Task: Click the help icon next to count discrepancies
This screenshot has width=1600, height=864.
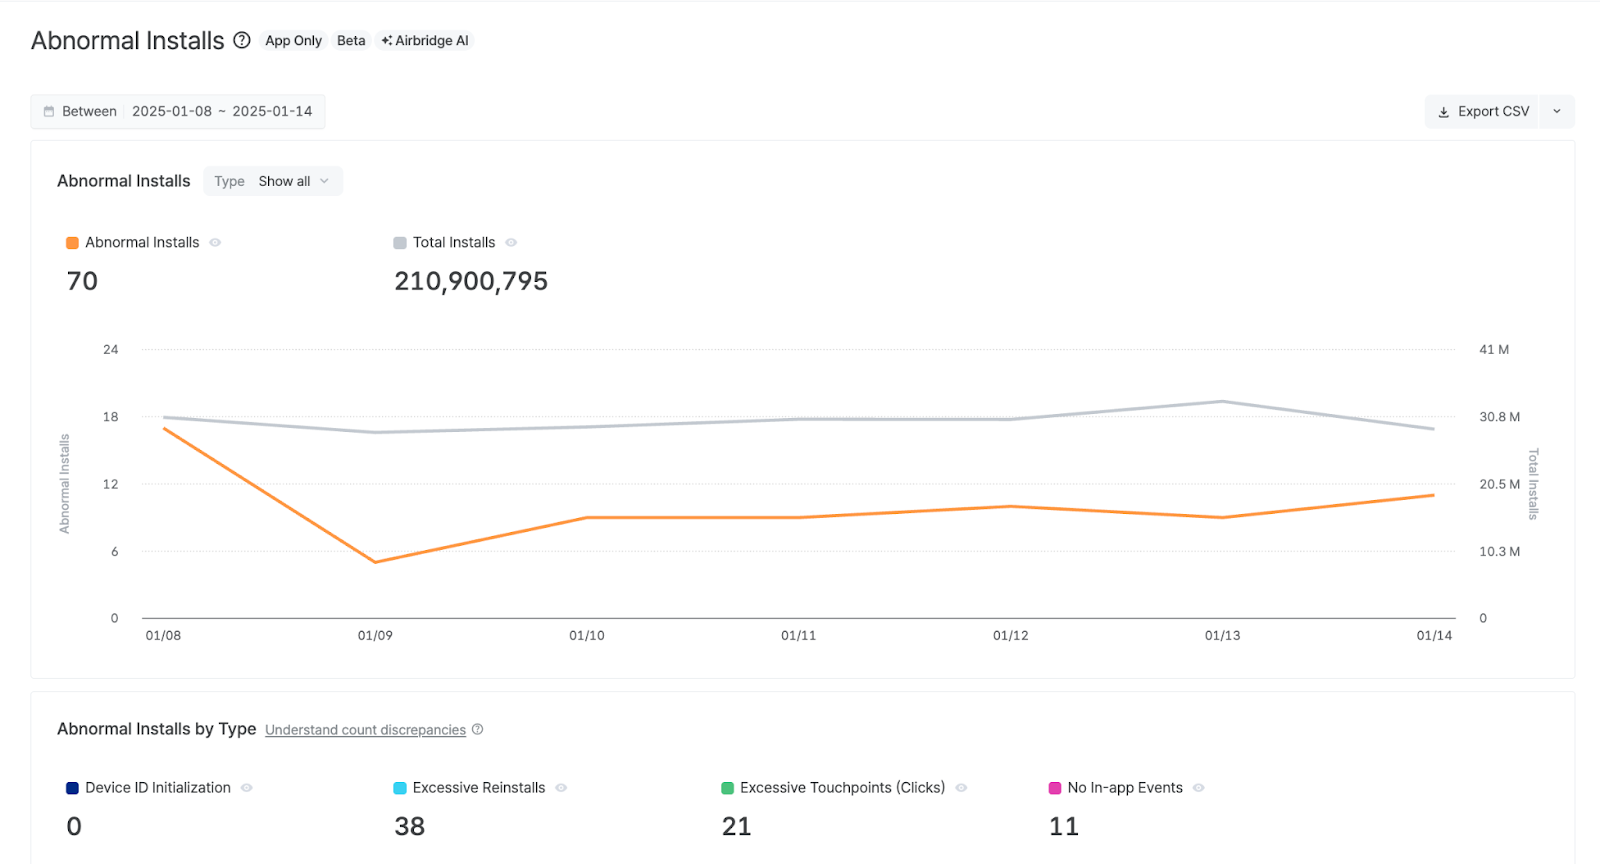Action: 478,730
